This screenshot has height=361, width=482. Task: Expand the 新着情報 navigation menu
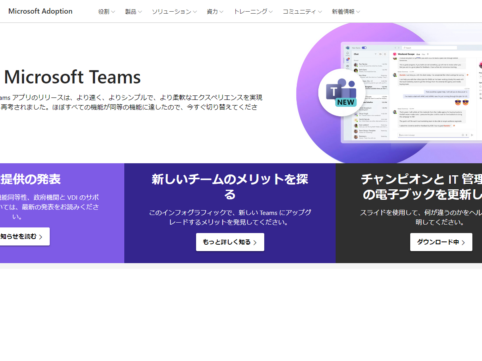point(346,12)
